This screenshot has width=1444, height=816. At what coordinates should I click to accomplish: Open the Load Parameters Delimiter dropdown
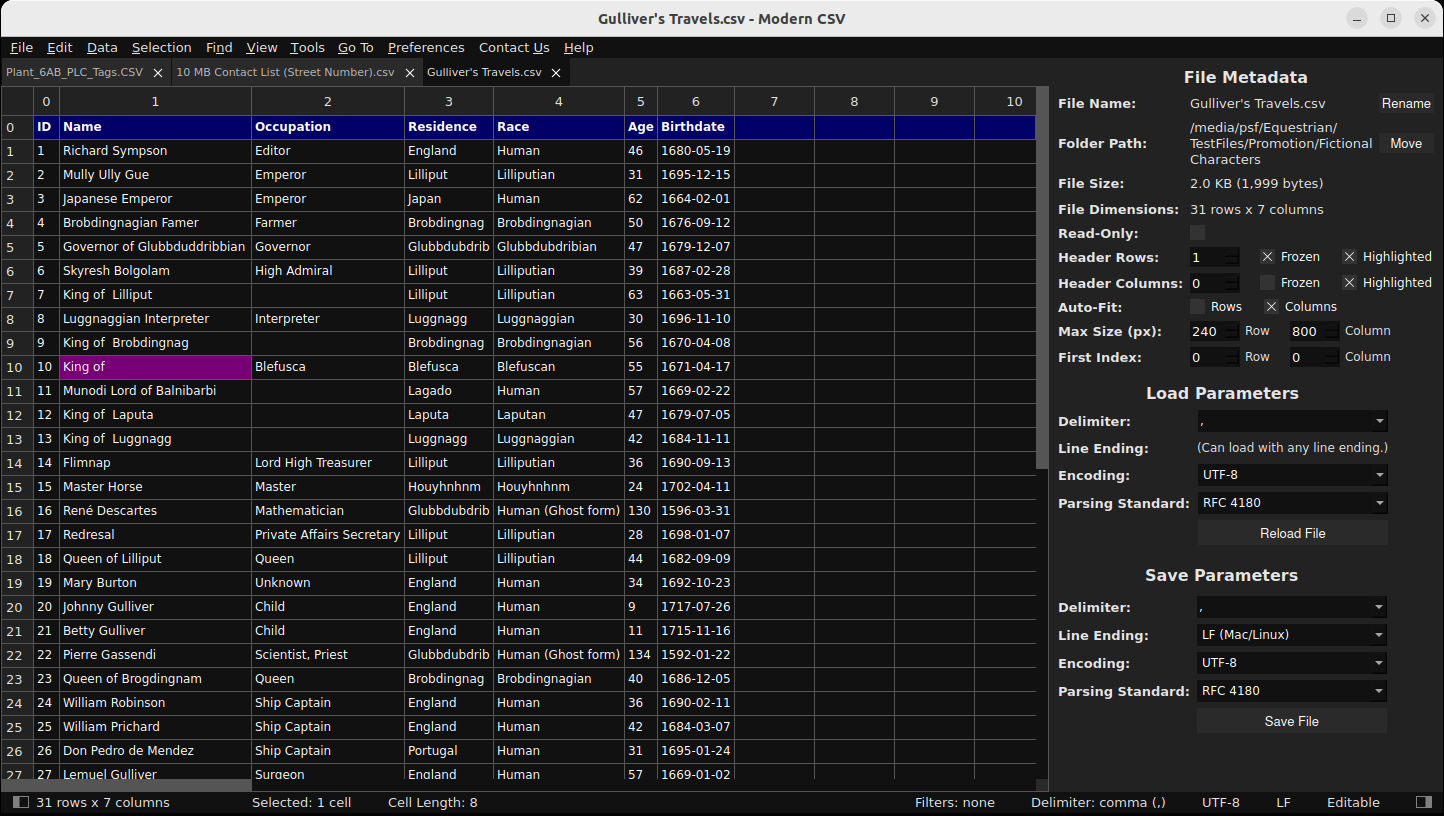1292,422
